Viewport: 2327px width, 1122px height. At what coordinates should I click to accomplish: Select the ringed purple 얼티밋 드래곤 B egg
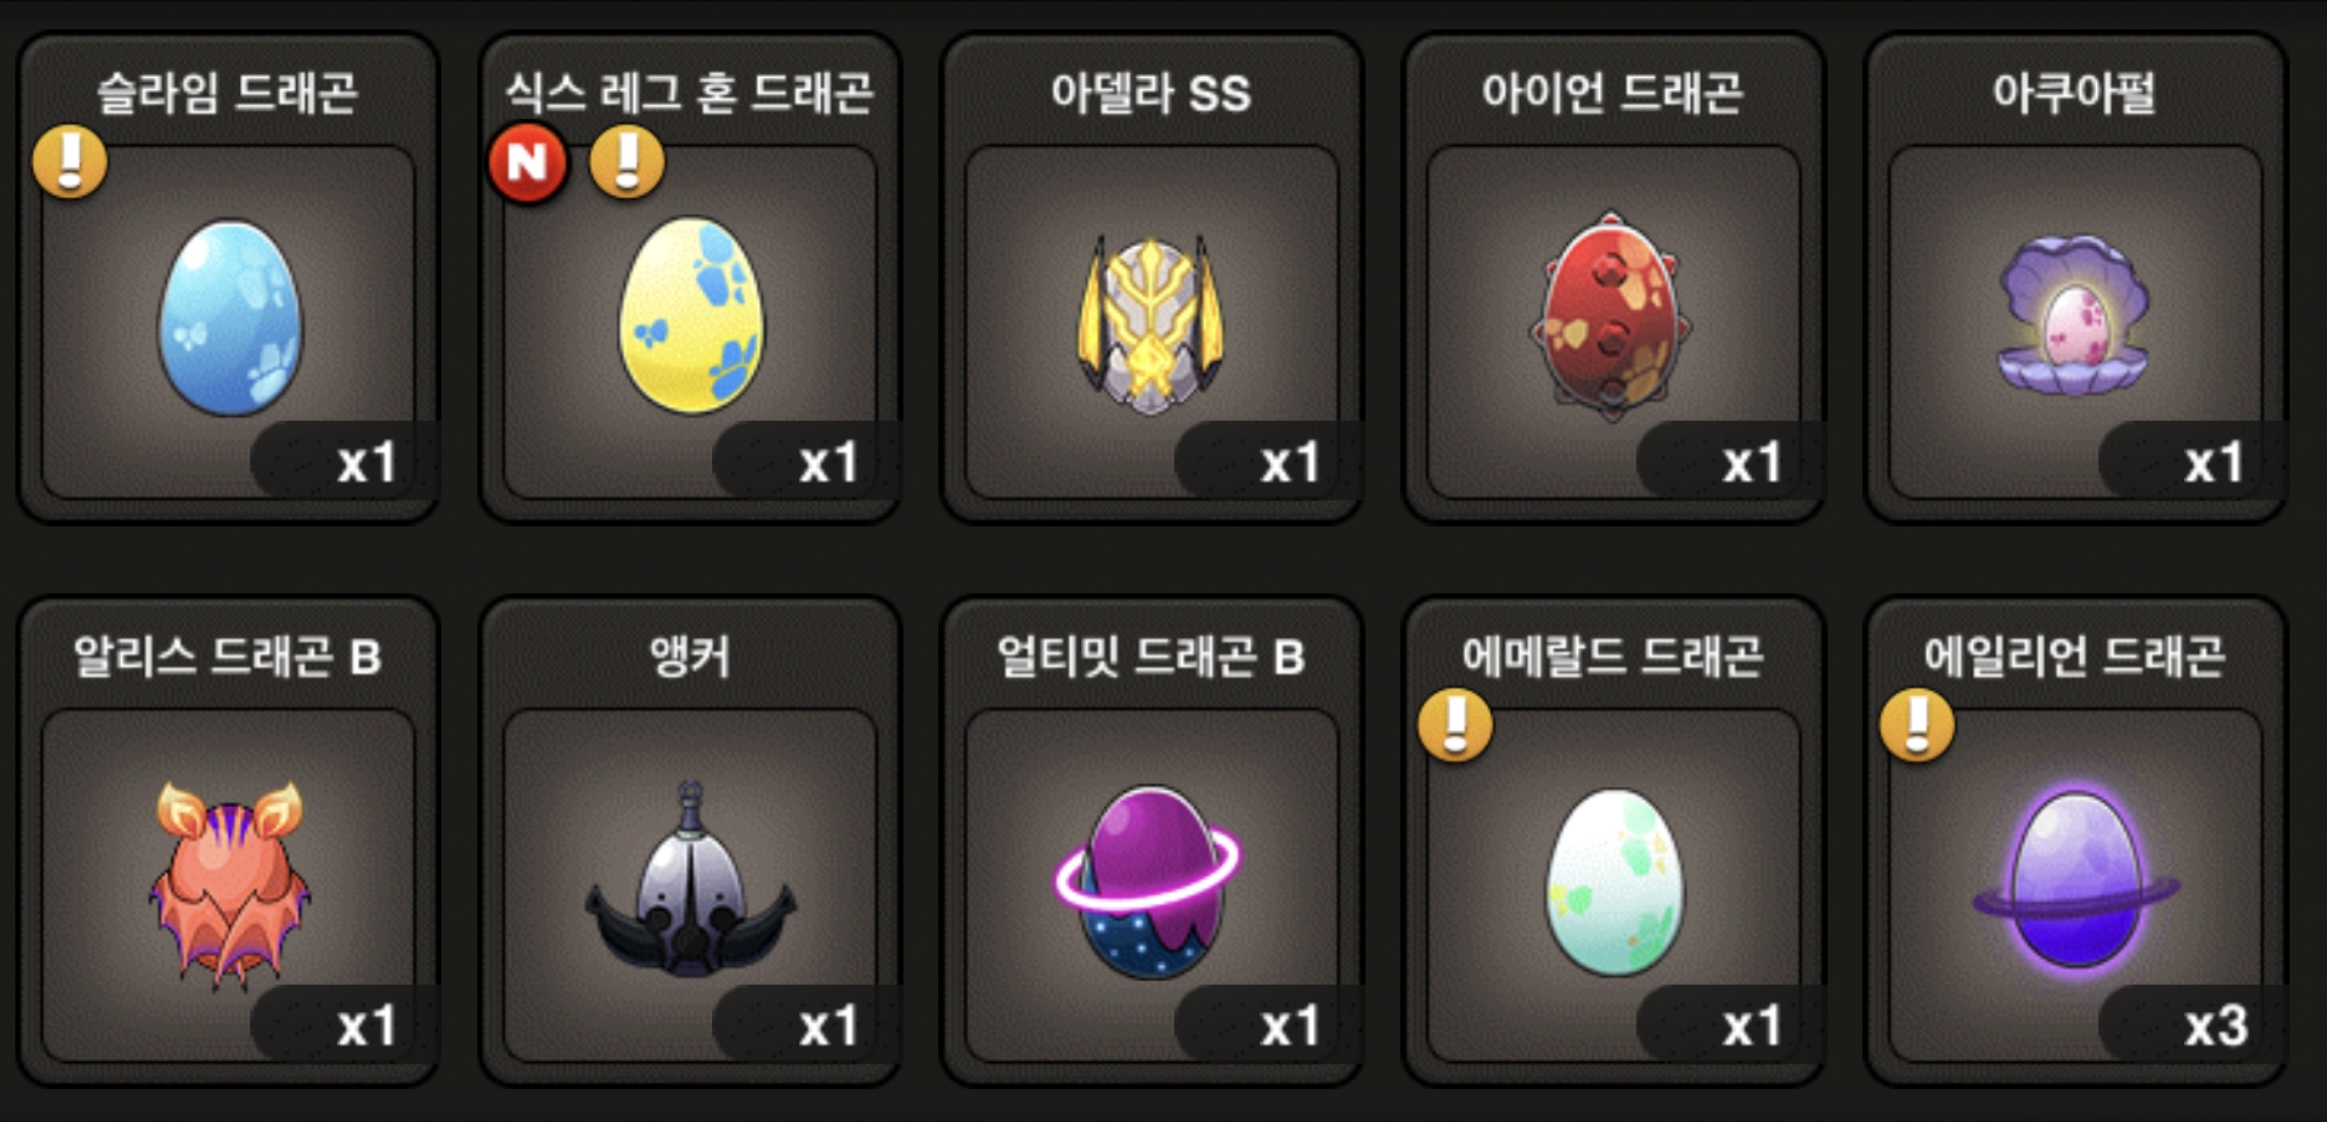coord(1149,882)
